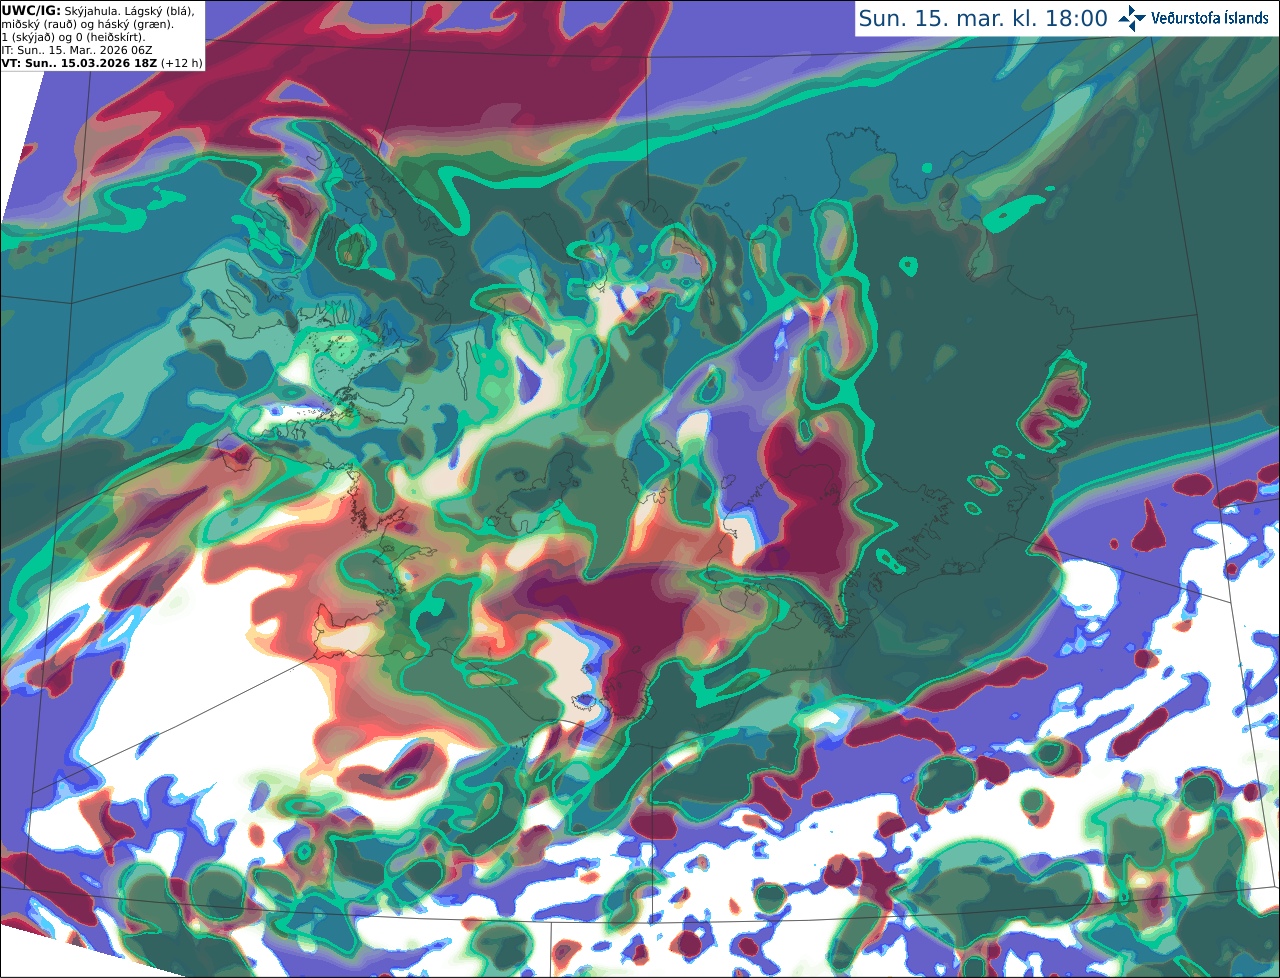Click the "IT: Sun.. 15. Mar.. 2026 06Z" line
The height and width of the screenshot is (978, 1280).
[x=77, y=50]
